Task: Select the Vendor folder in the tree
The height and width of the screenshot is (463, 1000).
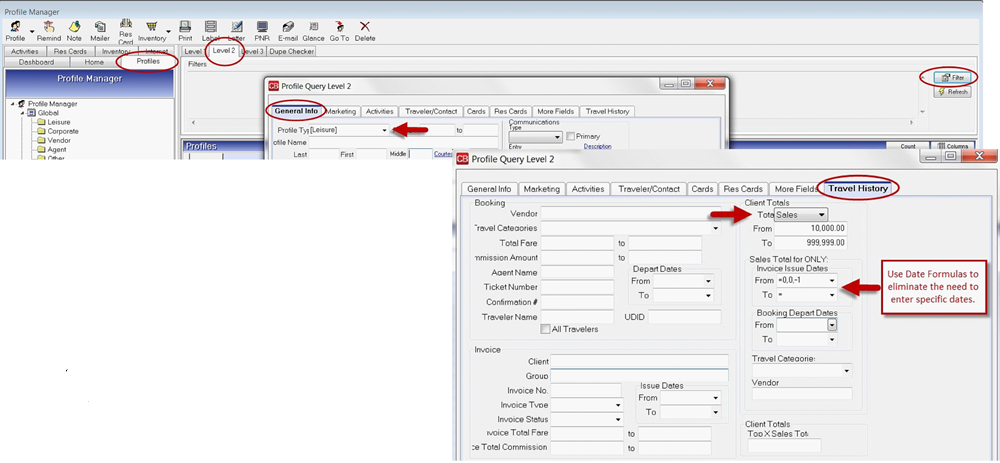Action: point(59,140)
